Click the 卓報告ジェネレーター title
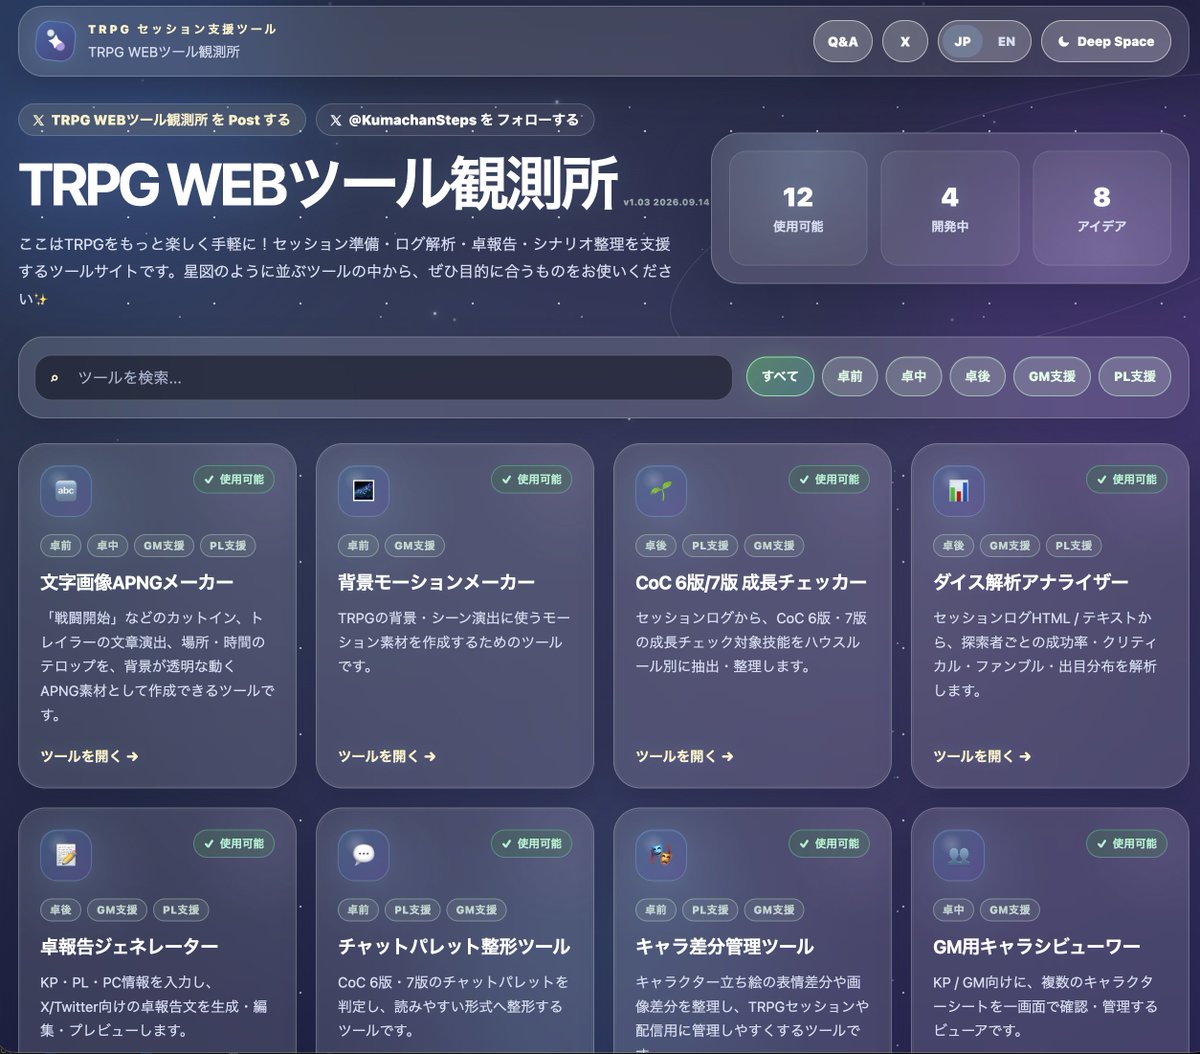Viewport: 1200px width, 1054px height. pyautogui.click(x=129, y=947)
